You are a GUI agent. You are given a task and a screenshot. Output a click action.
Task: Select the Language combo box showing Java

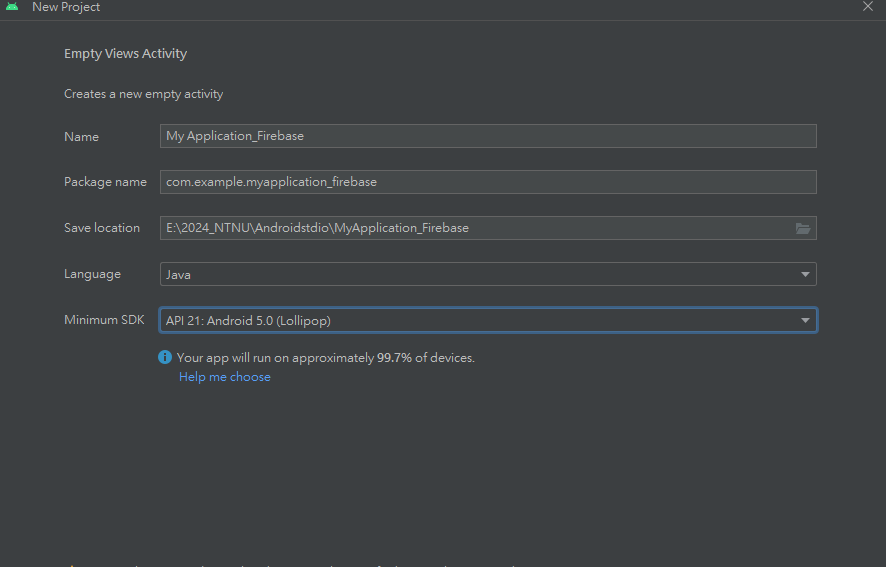click(x=480, y=274)
